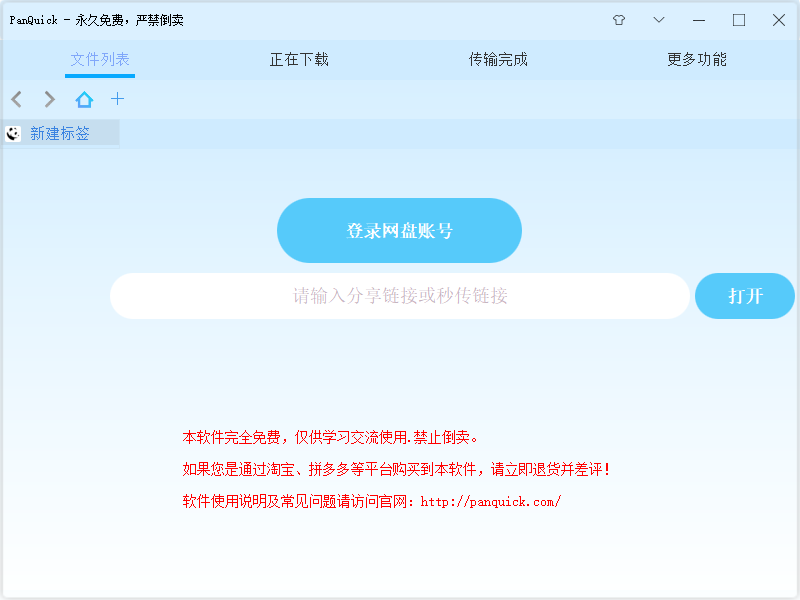Click the 打开 button

pyautogui.click(x=745, y=296)
